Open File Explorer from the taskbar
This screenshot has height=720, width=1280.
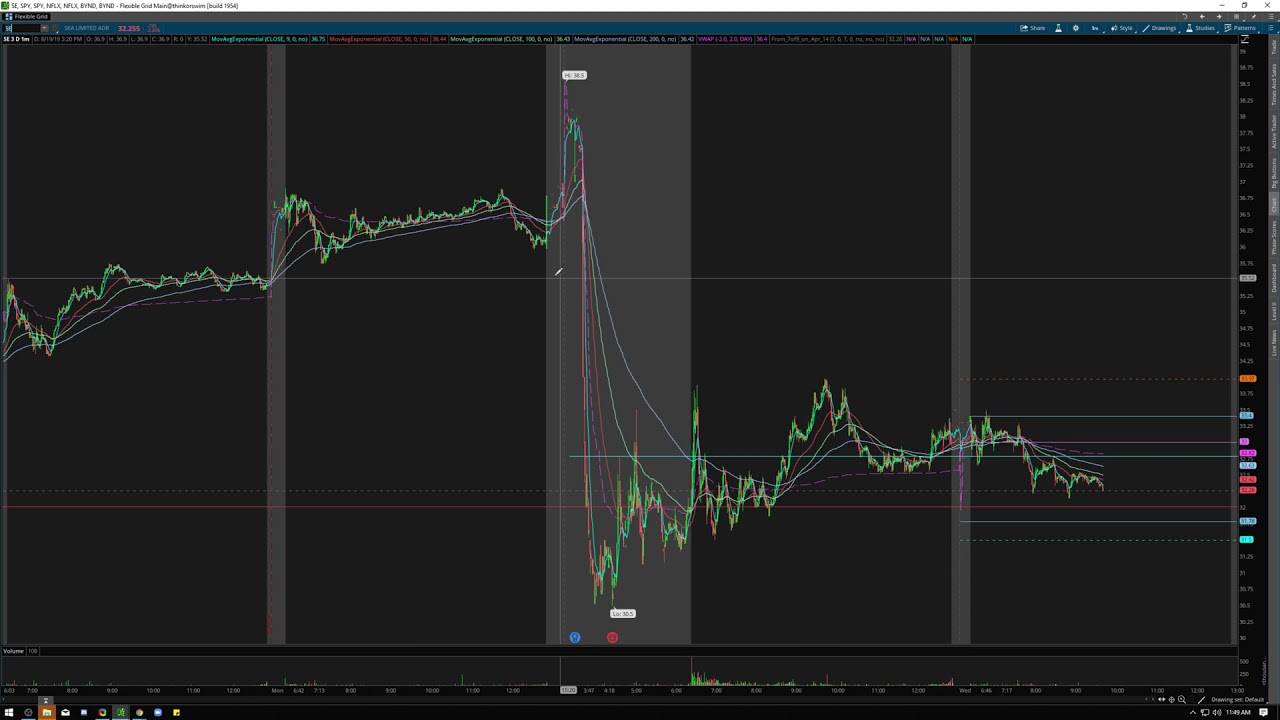(x=47, y=712)
